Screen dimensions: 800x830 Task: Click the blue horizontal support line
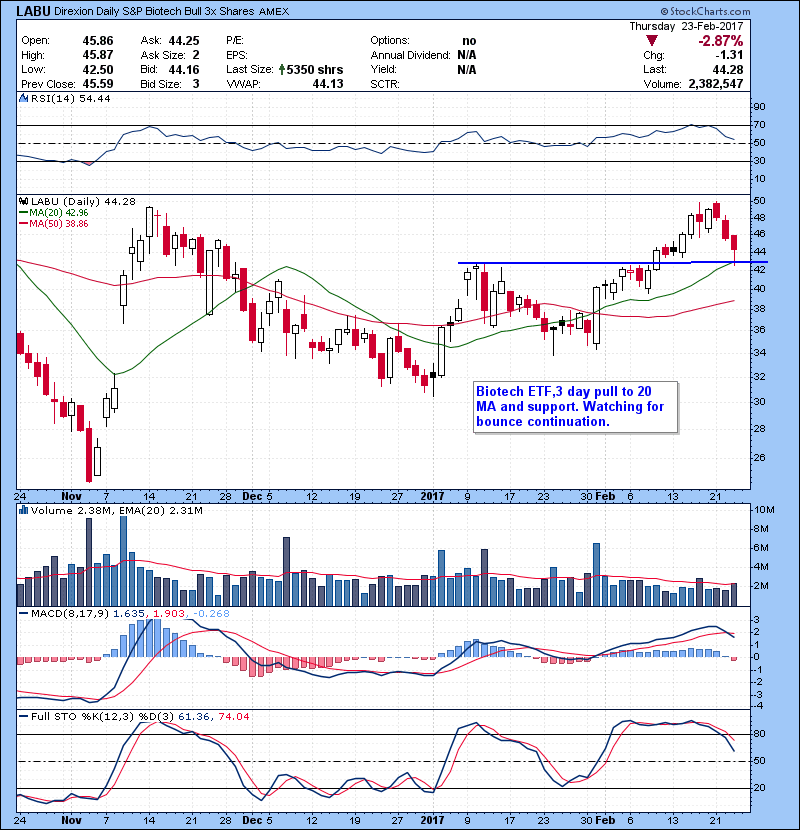click(x=613, y=263)
